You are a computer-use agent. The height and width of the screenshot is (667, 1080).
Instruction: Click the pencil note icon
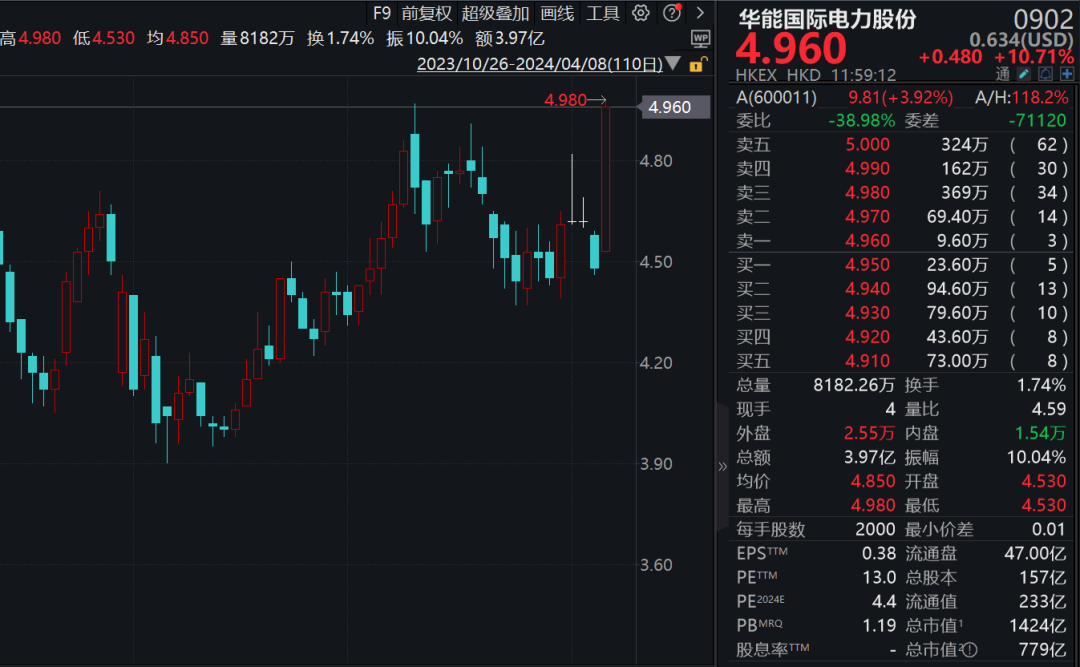click(1024, 74)
